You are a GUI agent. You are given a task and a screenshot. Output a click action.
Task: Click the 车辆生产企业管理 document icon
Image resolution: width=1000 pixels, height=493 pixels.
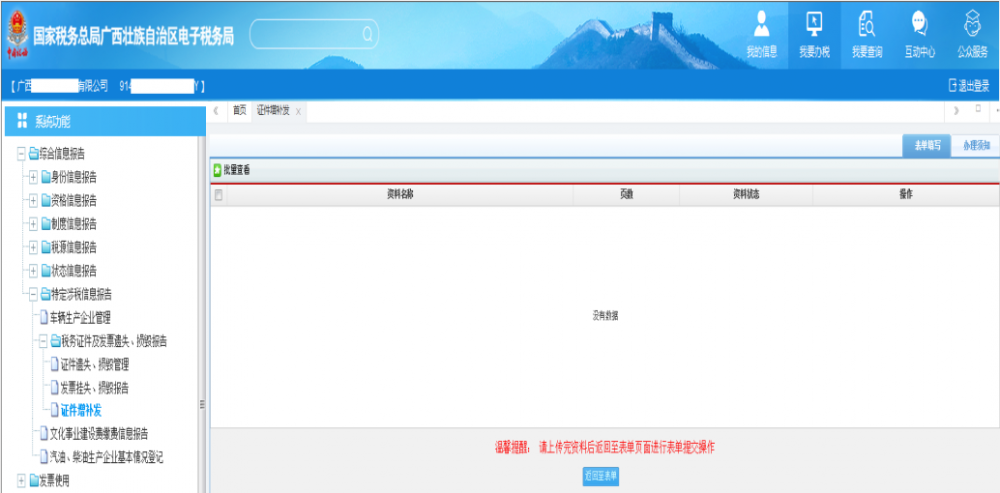(43, 318)
